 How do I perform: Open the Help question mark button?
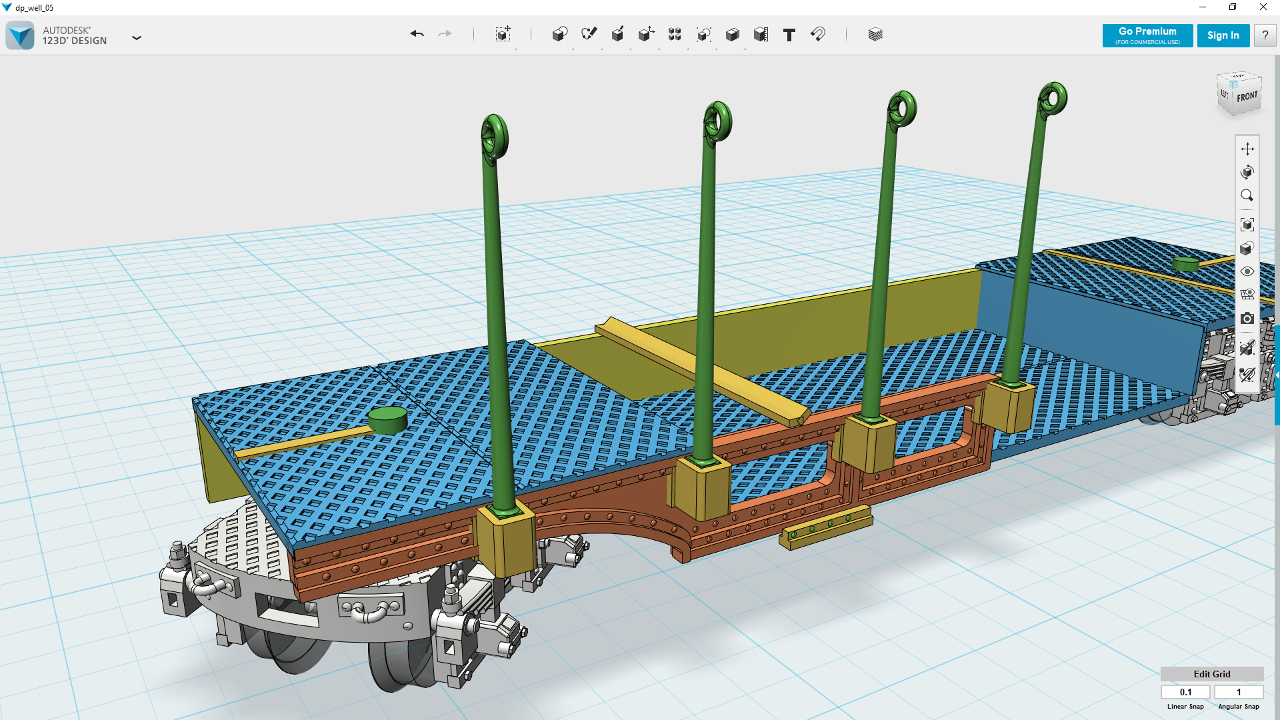point(1265,35)
